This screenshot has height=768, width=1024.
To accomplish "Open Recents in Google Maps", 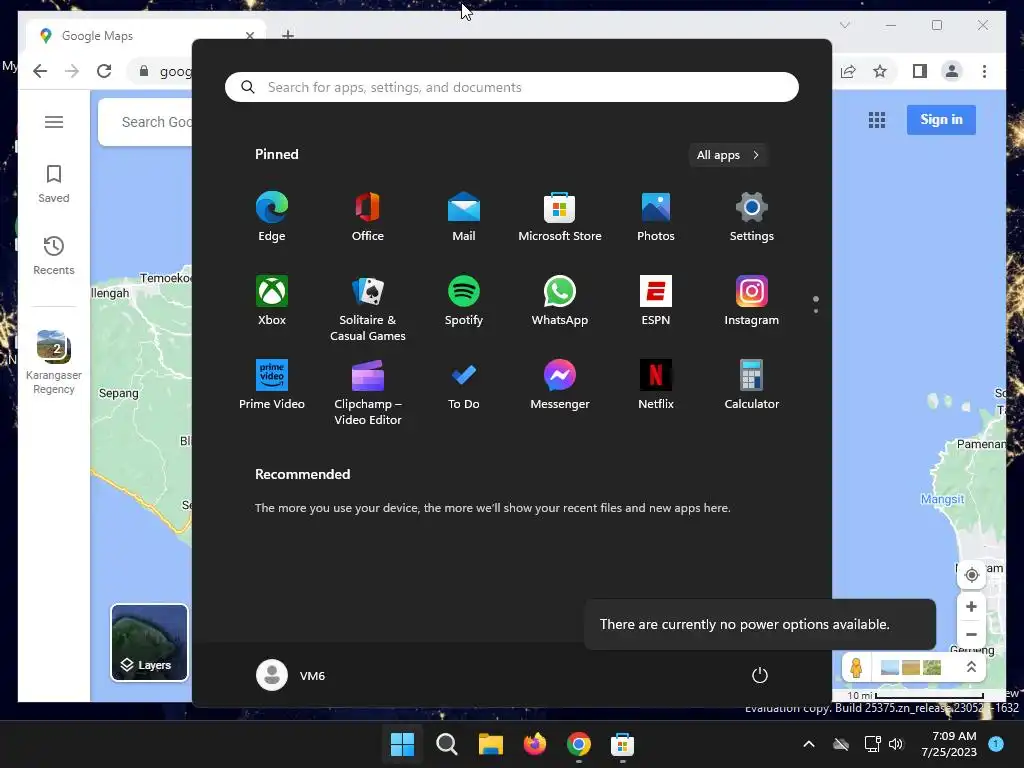I will click(54, 256).
